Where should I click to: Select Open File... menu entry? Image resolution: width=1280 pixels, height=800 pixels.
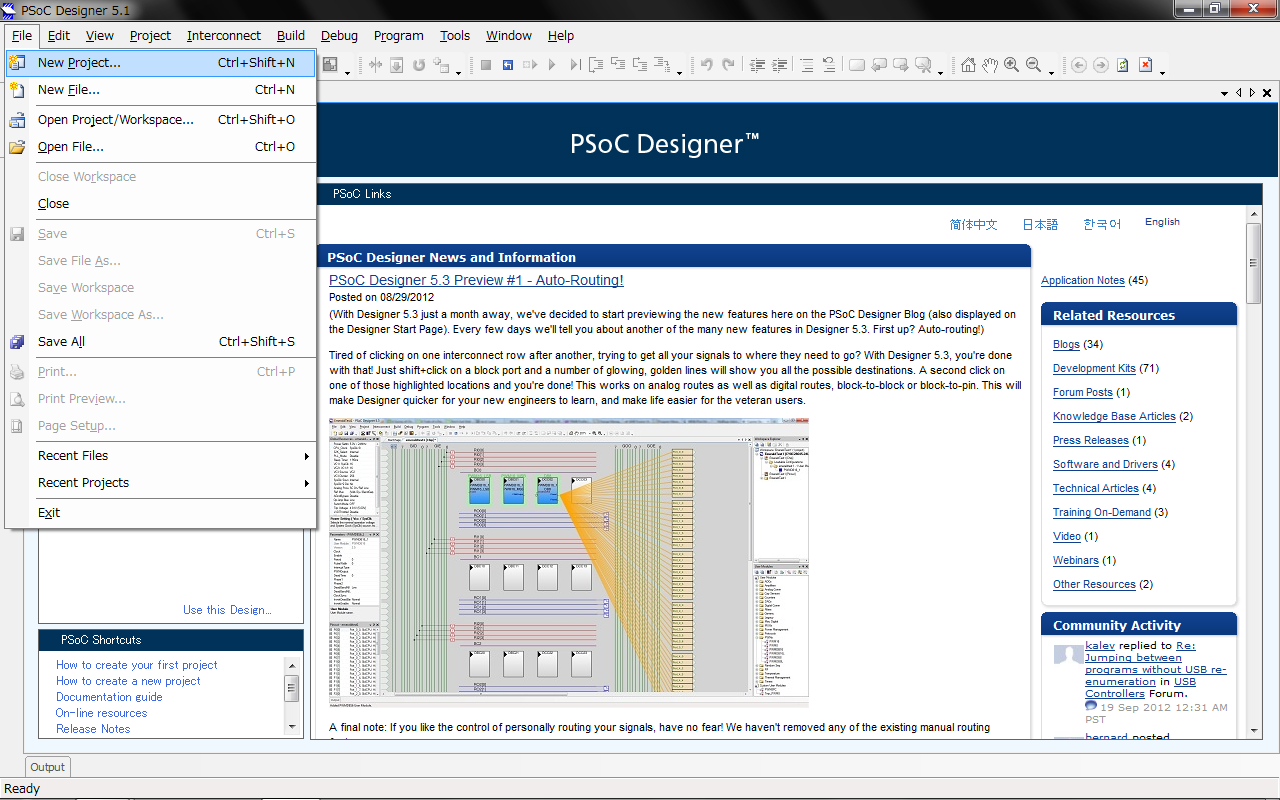[x=161, y=147]
